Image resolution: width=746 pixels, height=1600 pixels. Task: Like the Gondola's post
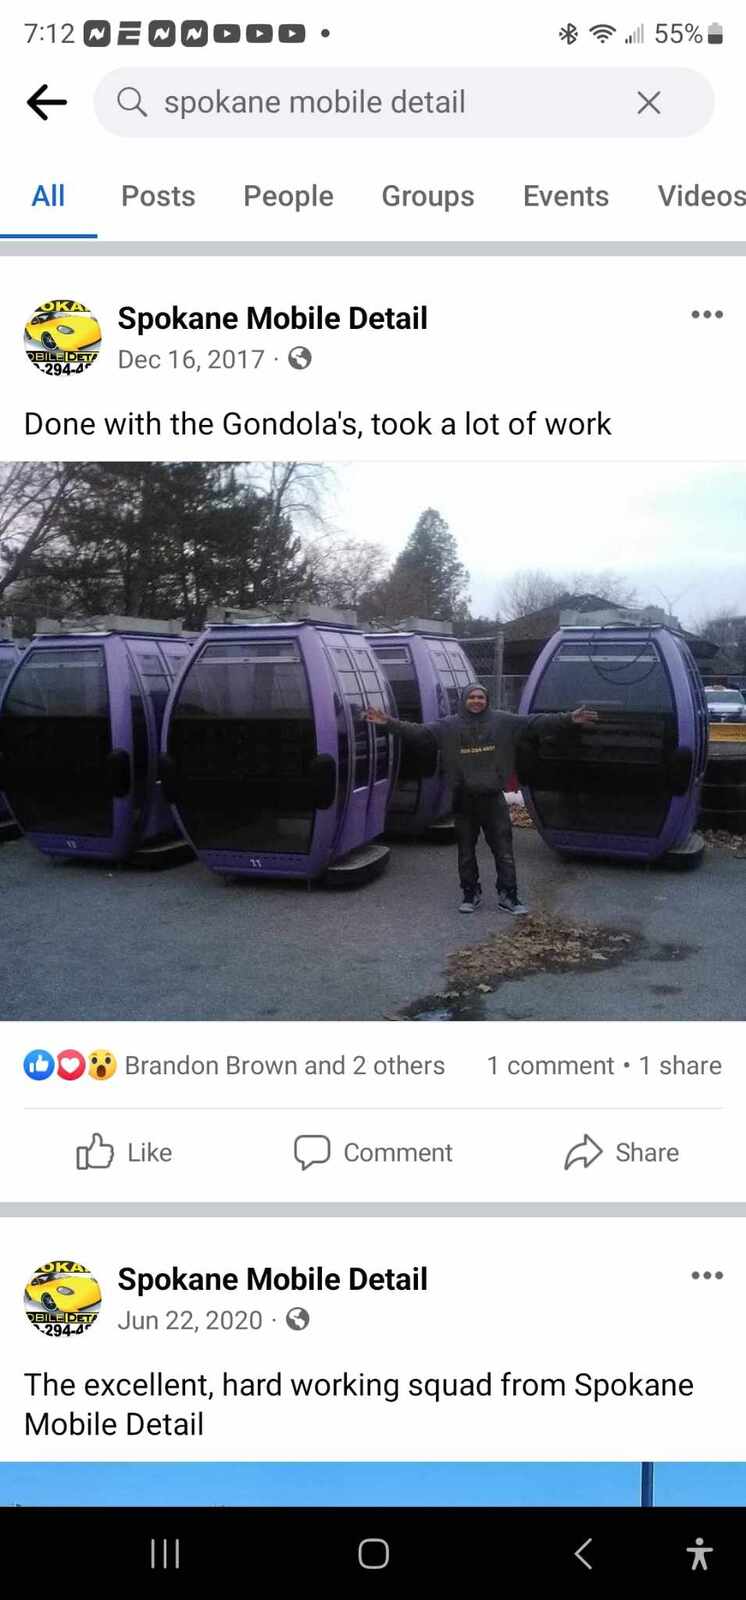tap(125, 1152)
